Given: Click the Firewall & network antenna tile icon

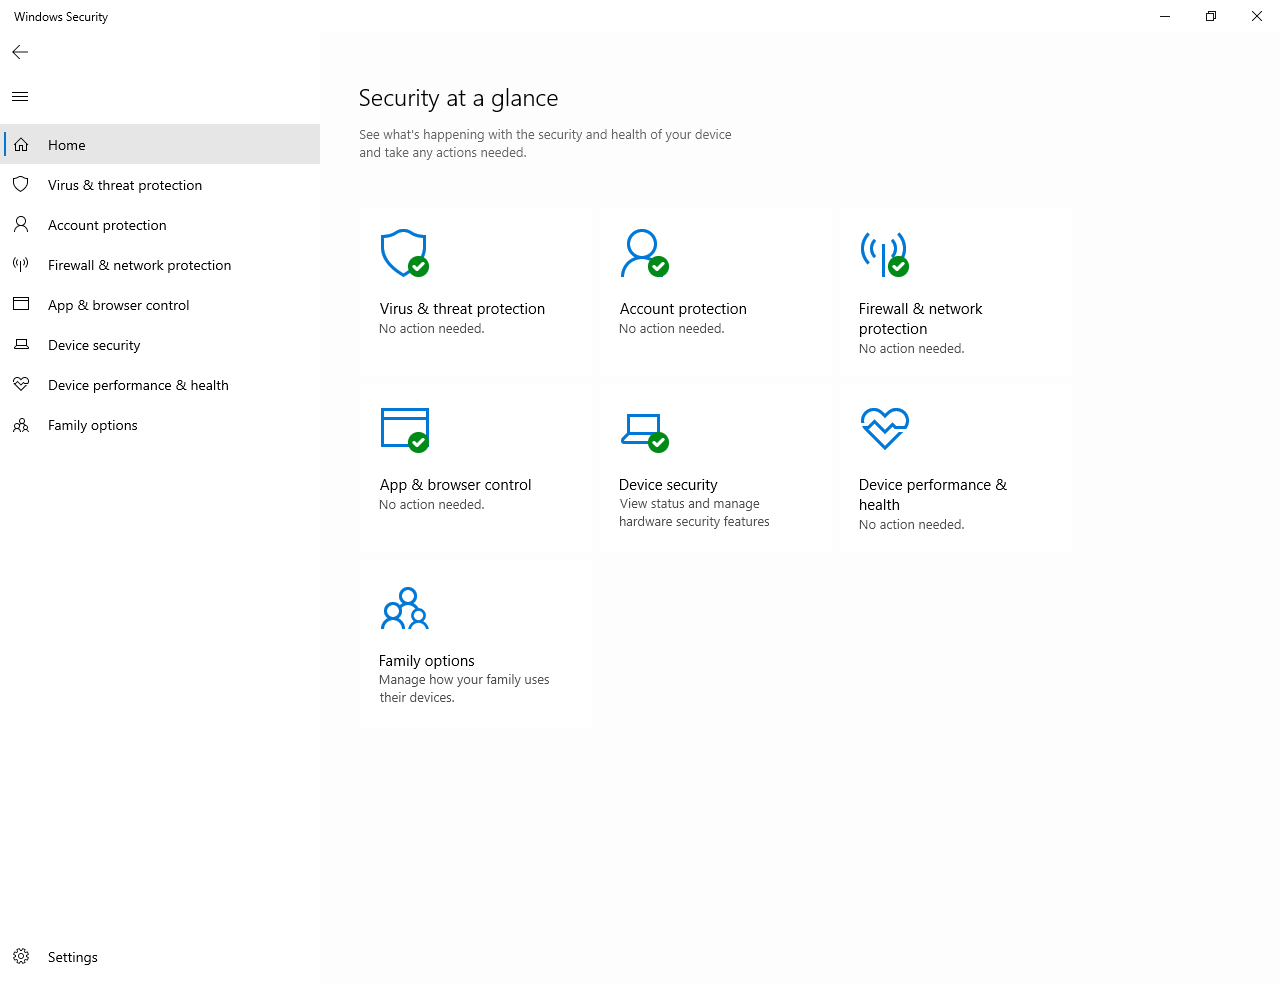Looking at the screenshot, I should (x=884, y=253).
